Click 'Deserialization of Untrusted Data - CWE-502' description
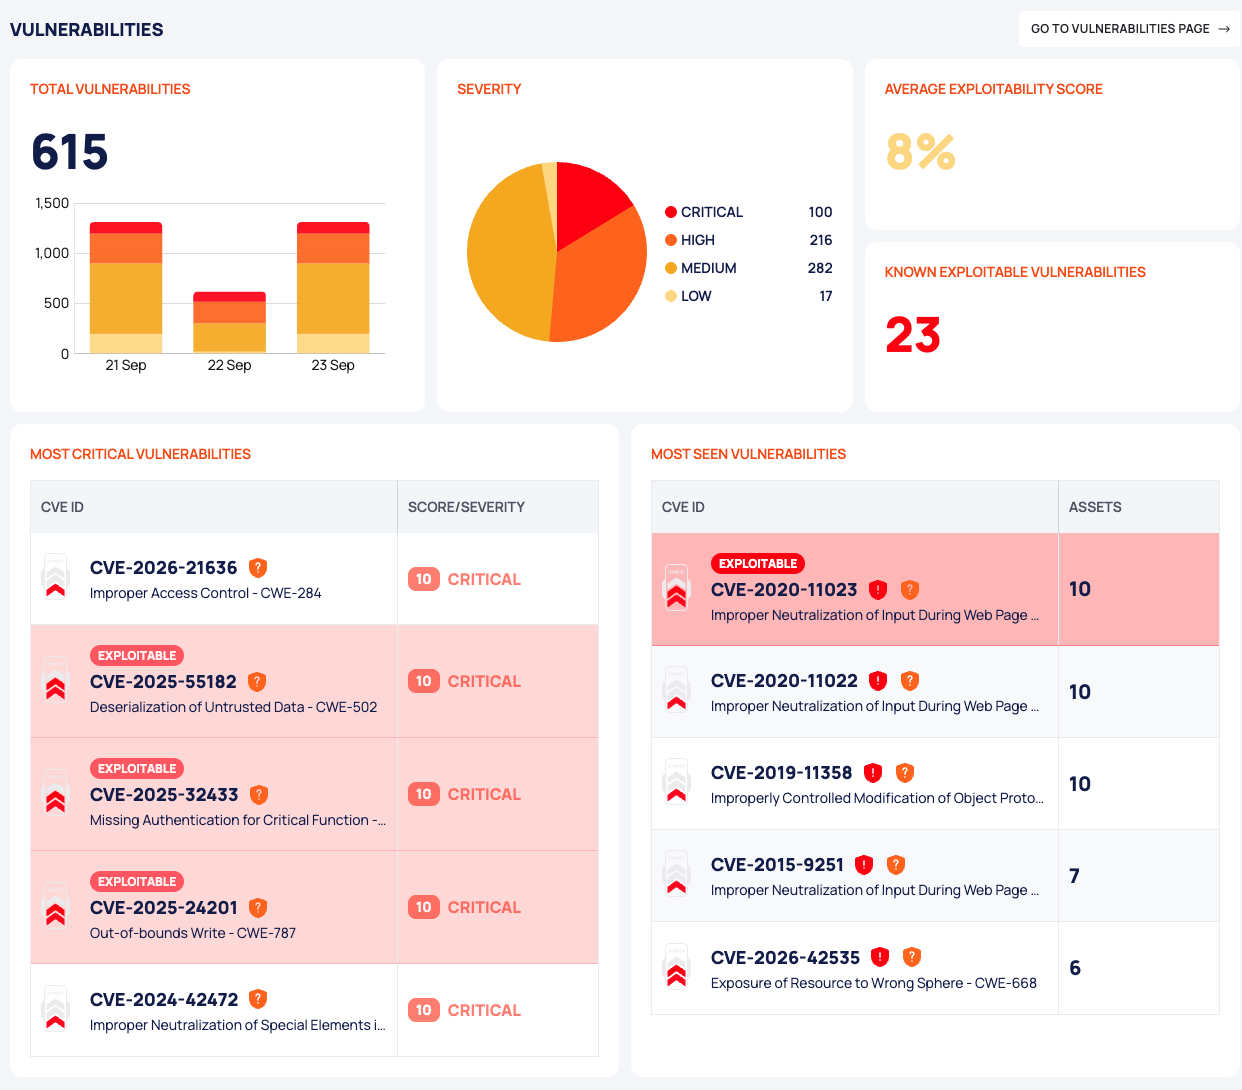 click(233, 707)
